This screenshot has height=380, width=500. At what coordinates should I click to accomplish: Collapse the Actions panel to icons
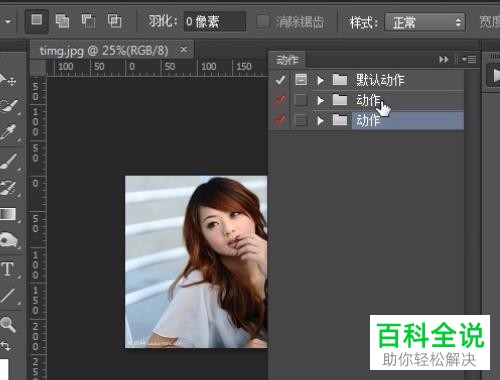coord(443,60)
